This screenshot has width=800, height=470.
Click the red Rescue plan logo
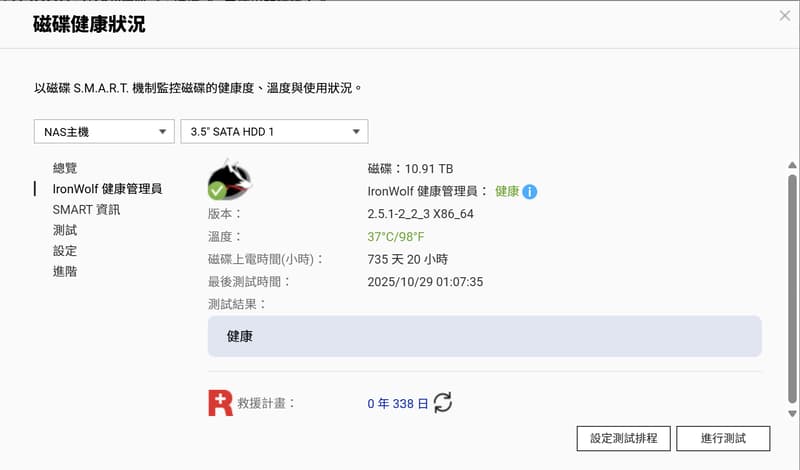point(220,403)
